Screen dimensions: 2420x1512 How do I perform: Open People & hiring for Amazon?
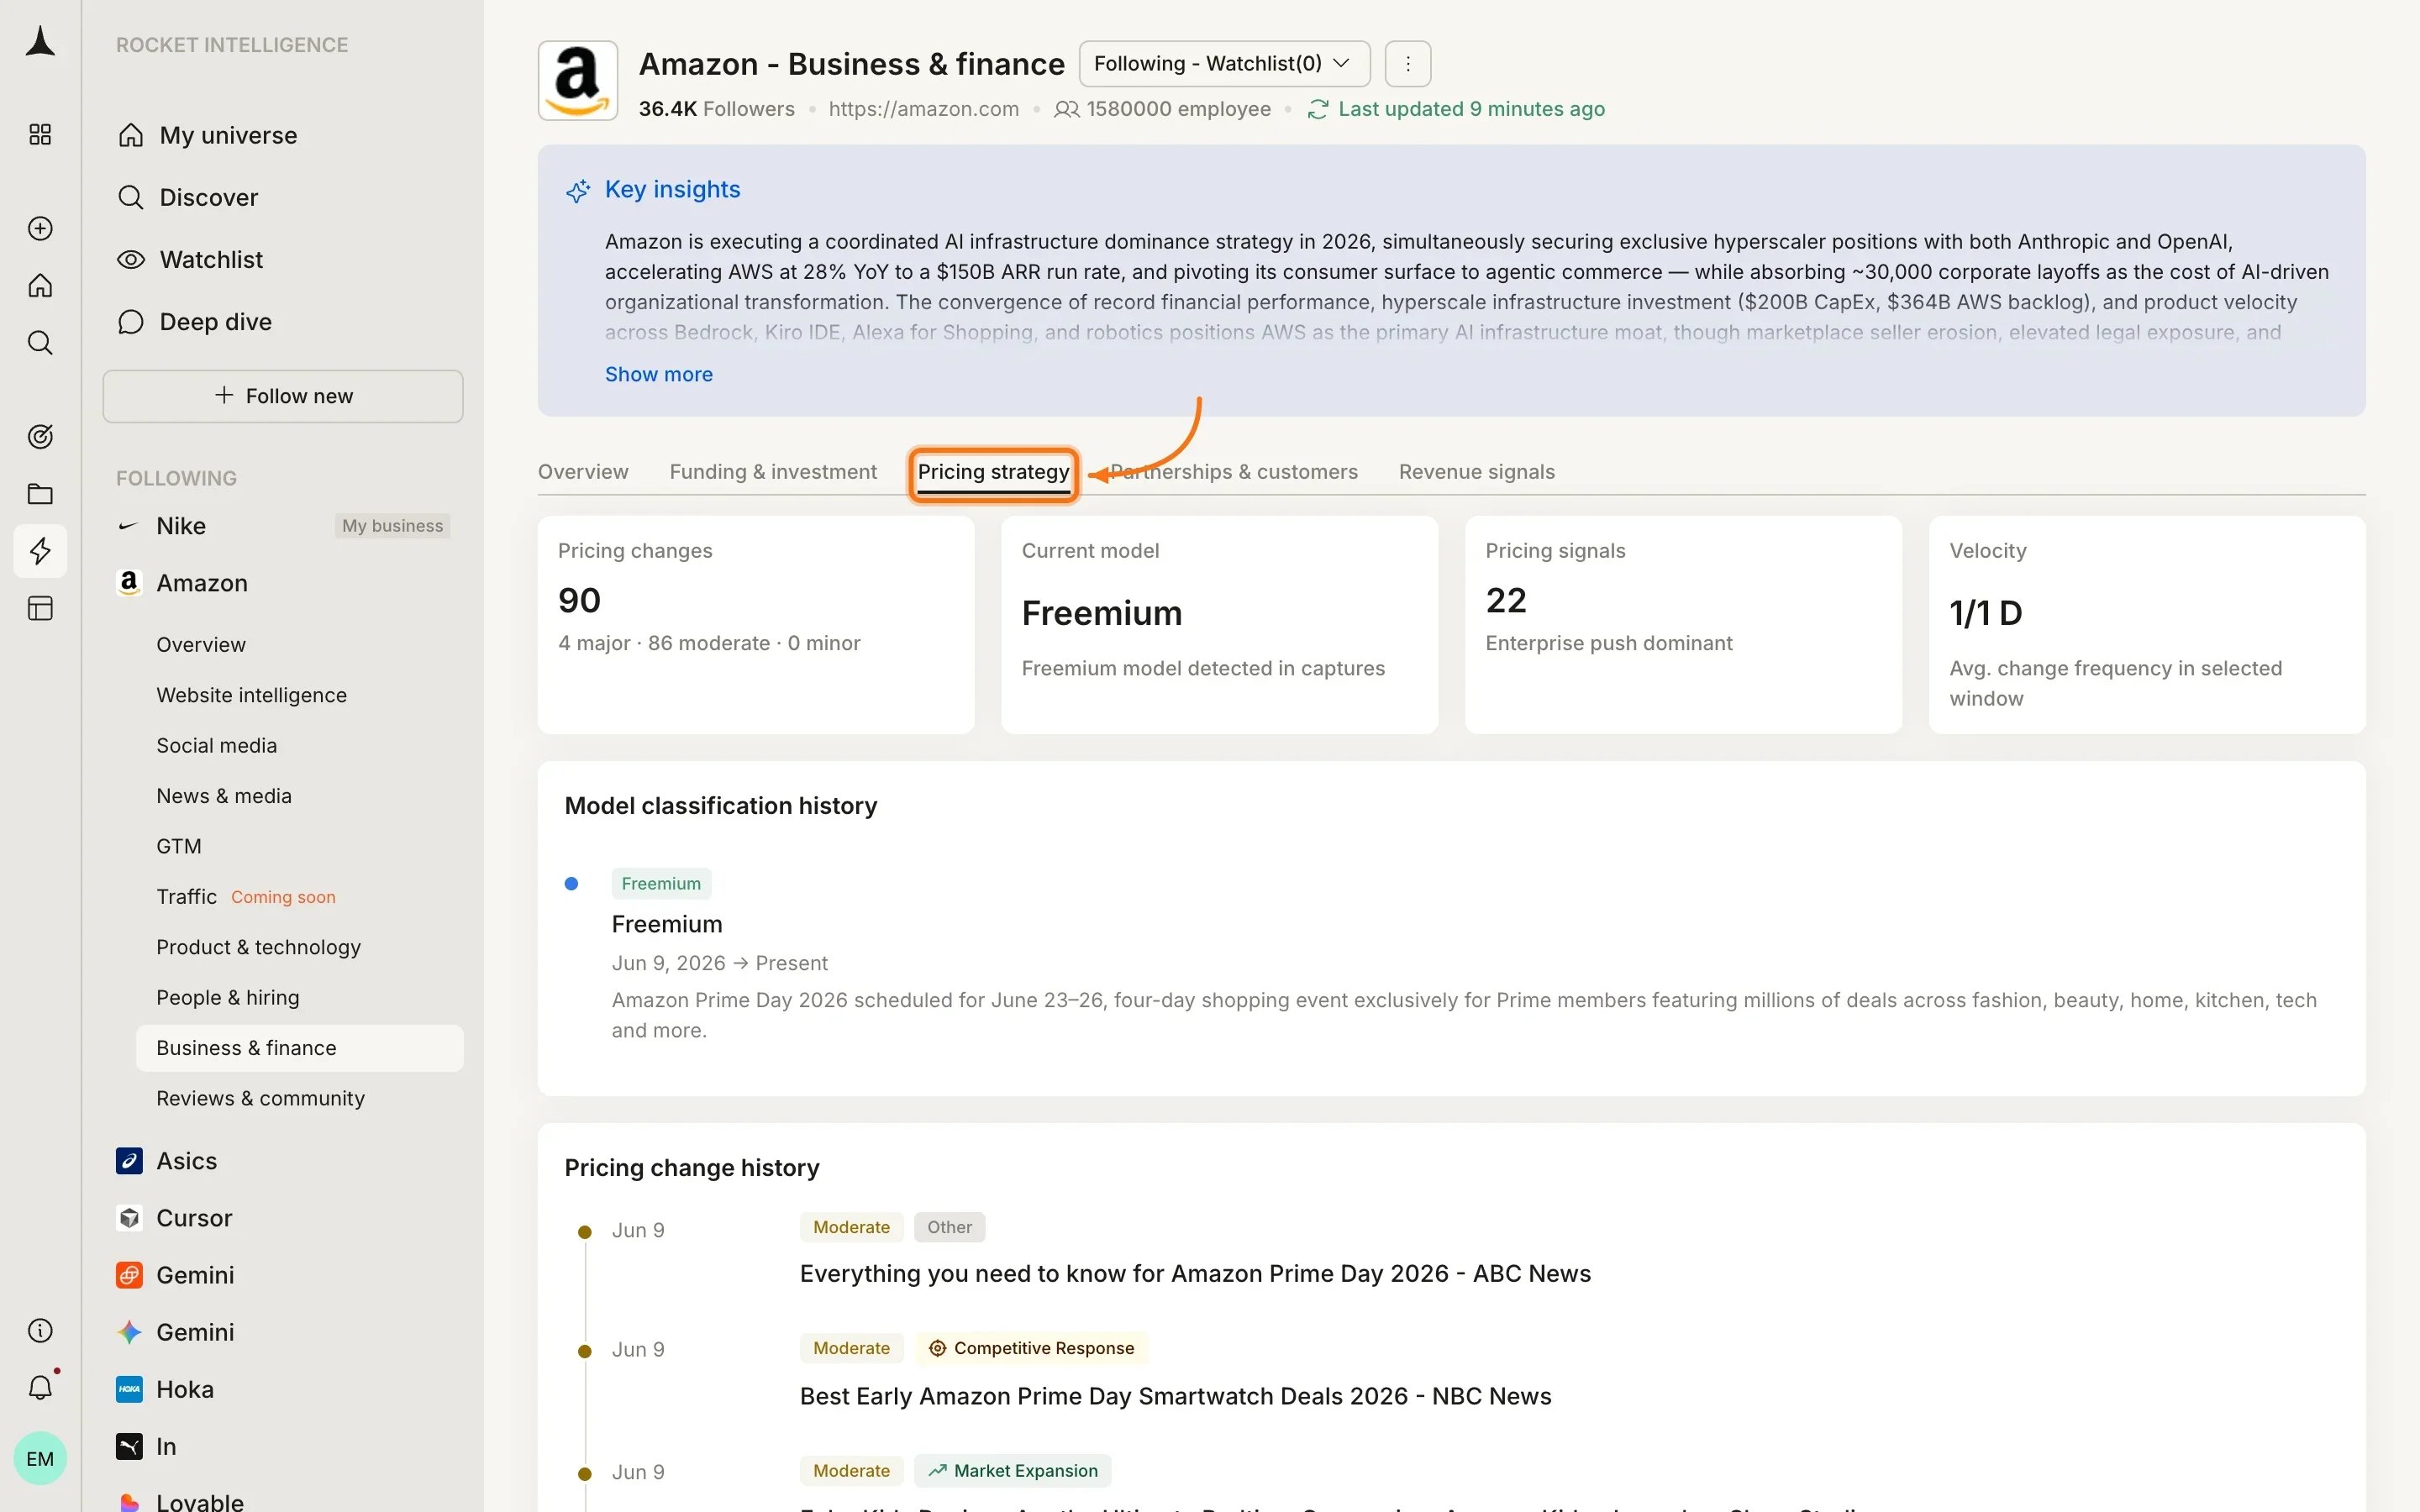[228, 997]
